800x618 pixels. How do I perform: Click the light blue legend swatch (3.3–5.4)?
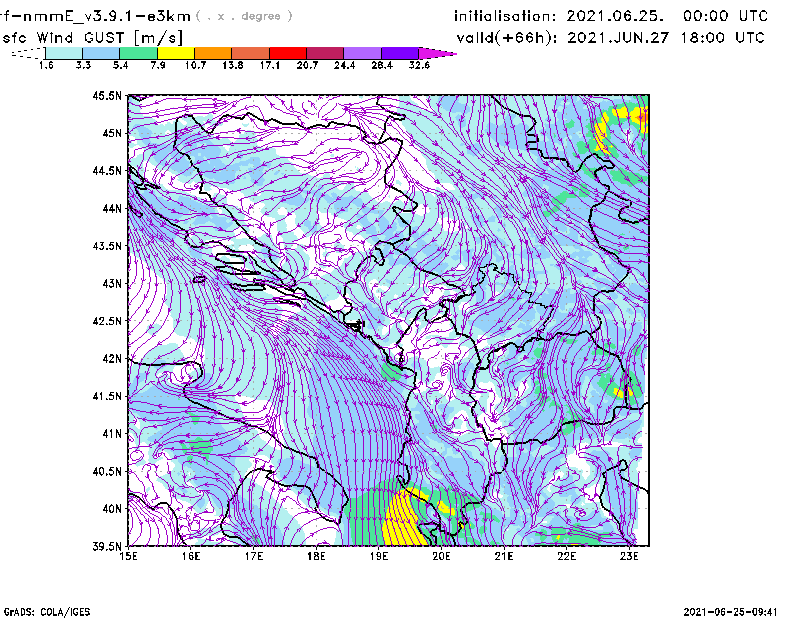click(101, 53)
